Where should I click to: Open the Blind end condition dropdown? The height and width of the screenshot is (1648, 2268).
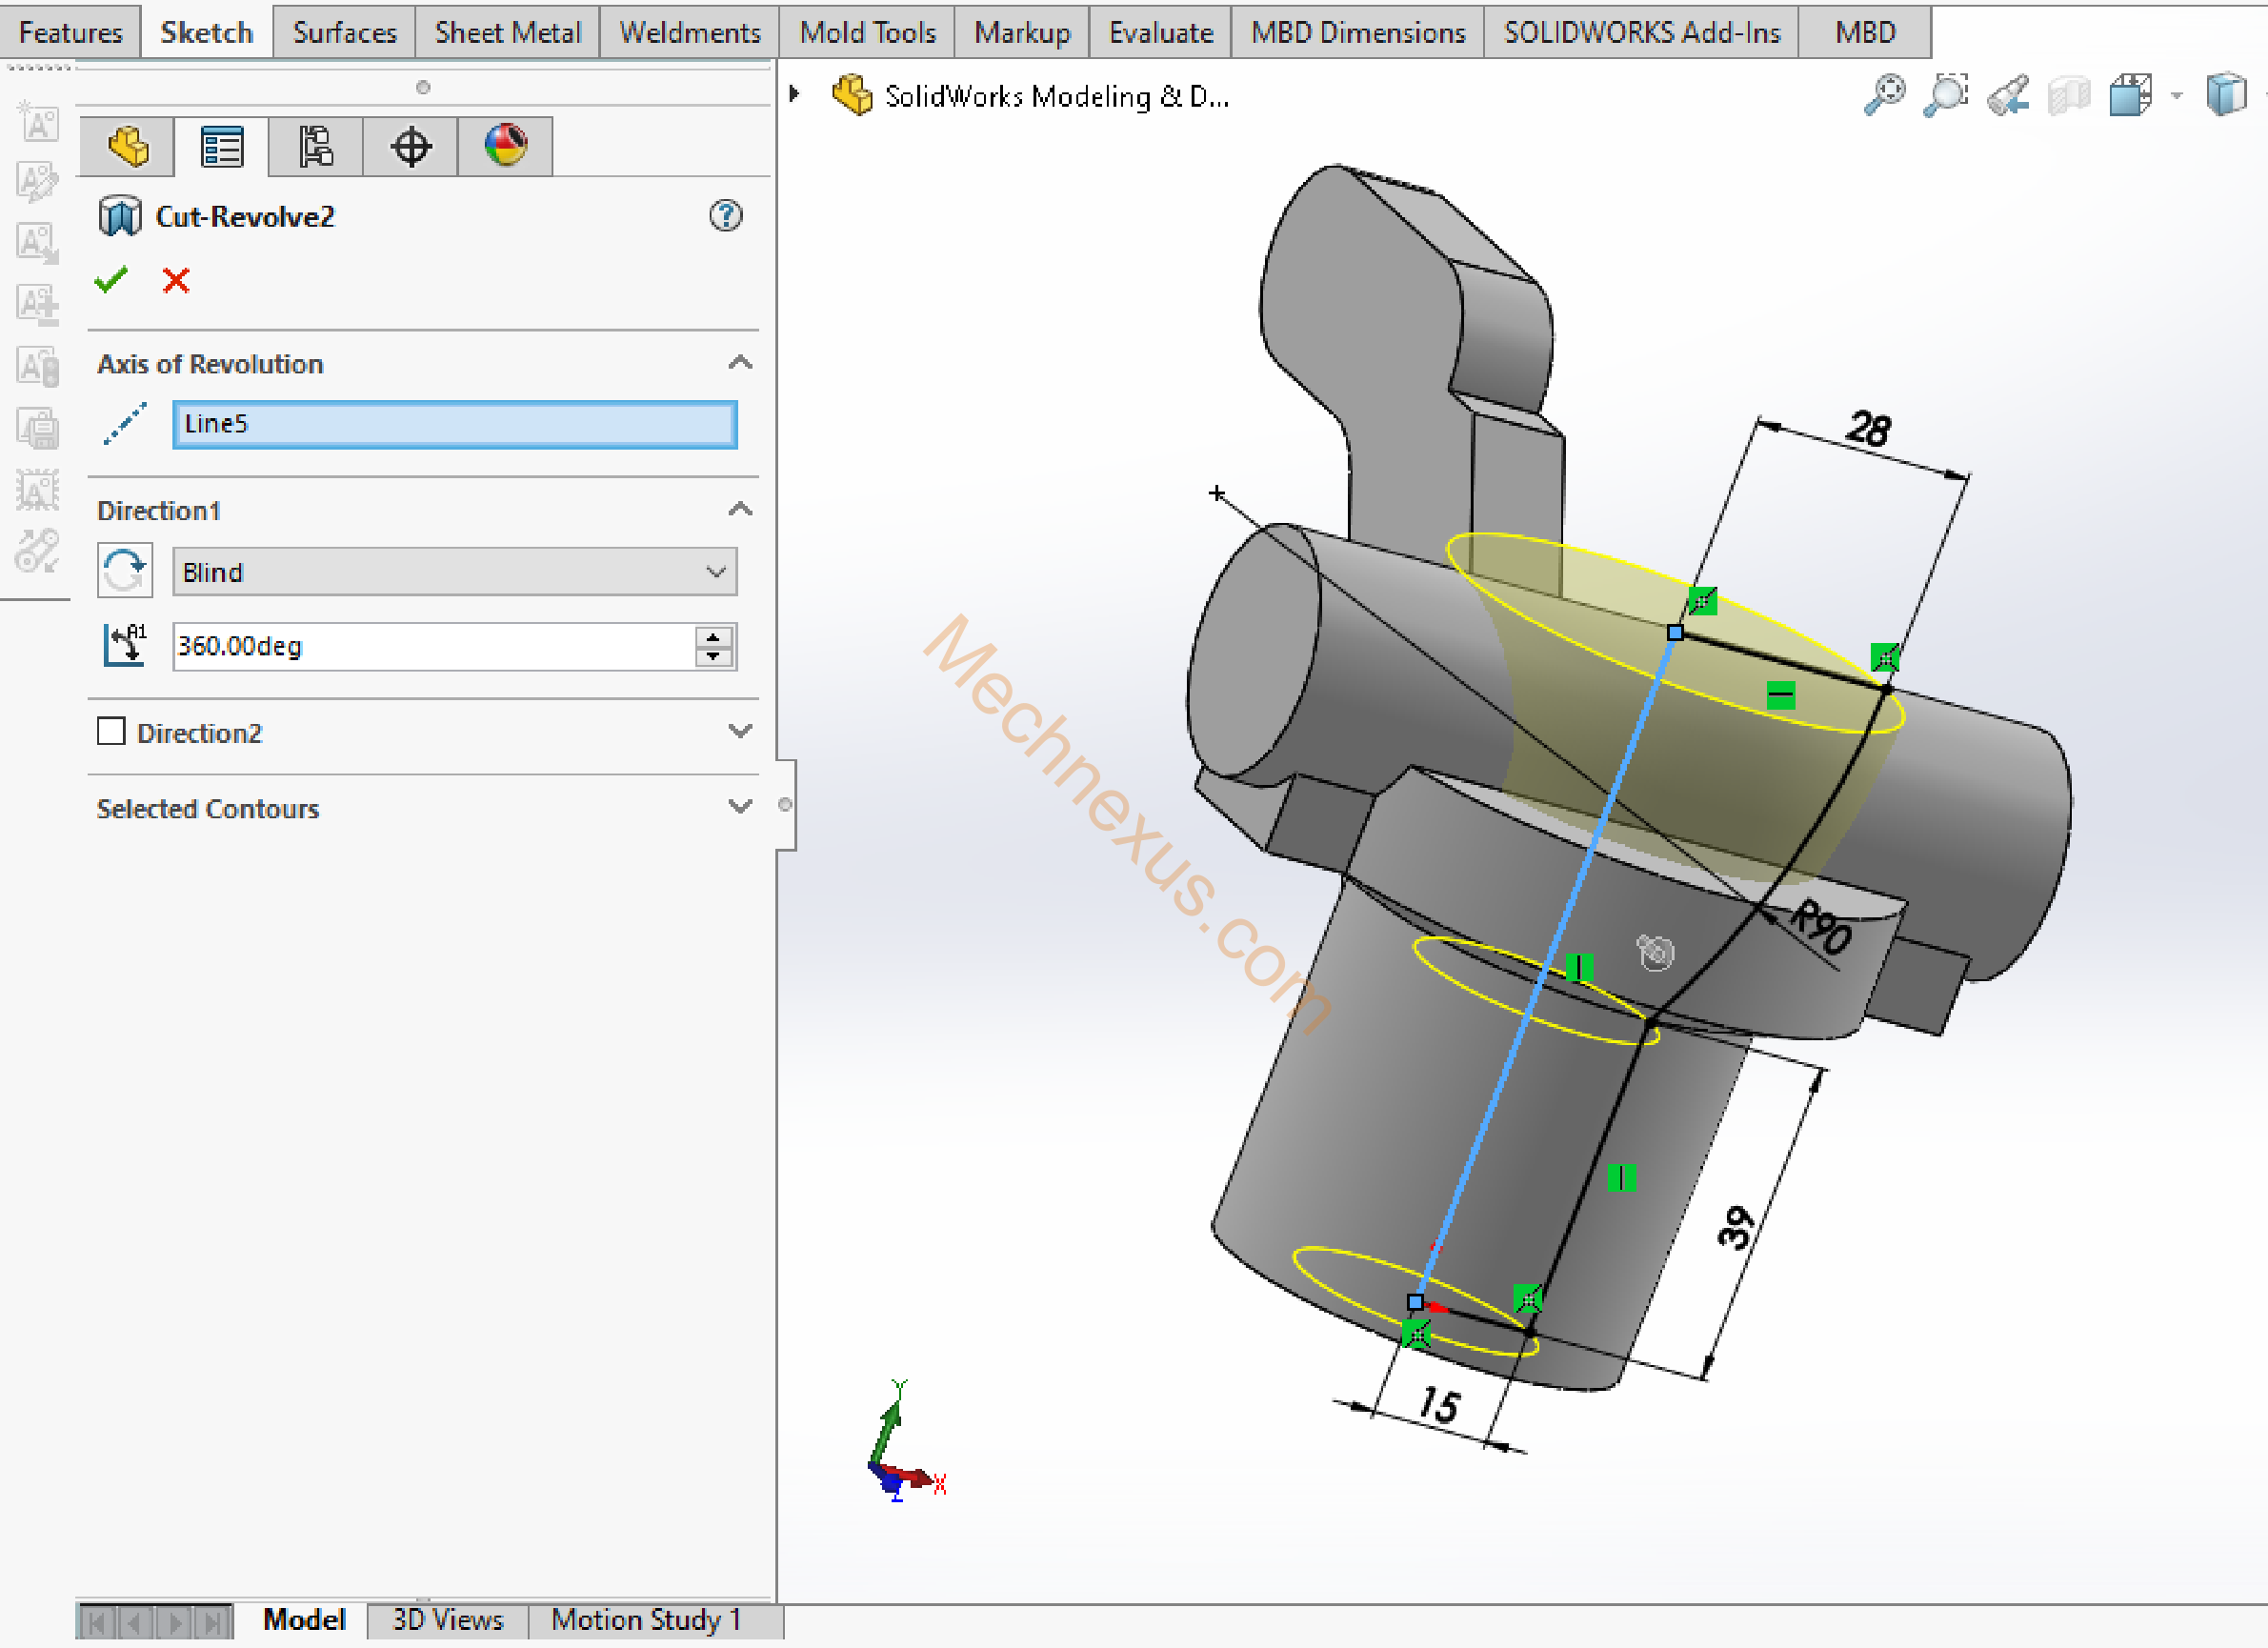click(x=454, y=572)
